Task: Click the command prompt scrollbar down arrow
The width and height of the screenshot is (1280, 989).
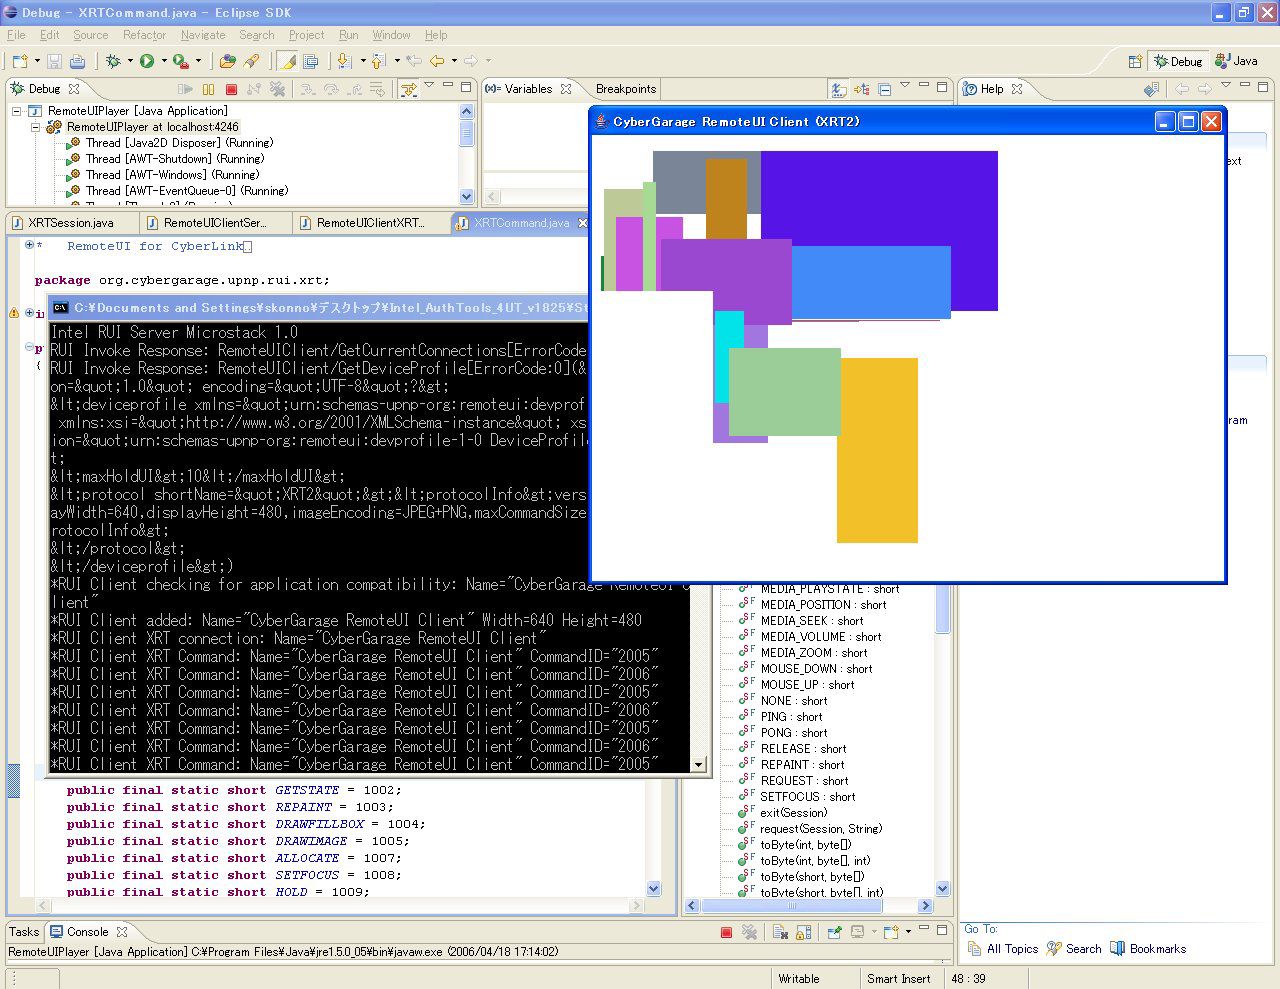Action: click(x=698, y=764)
